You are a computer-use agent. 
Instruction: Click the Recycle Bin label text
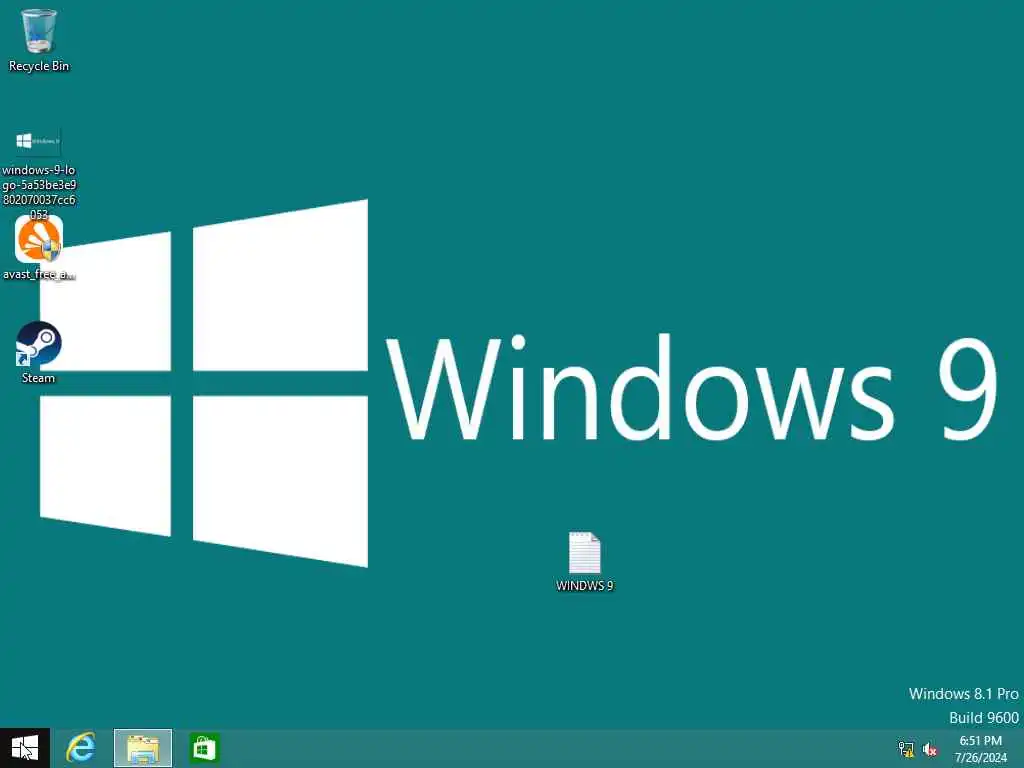tap(39, 66)
